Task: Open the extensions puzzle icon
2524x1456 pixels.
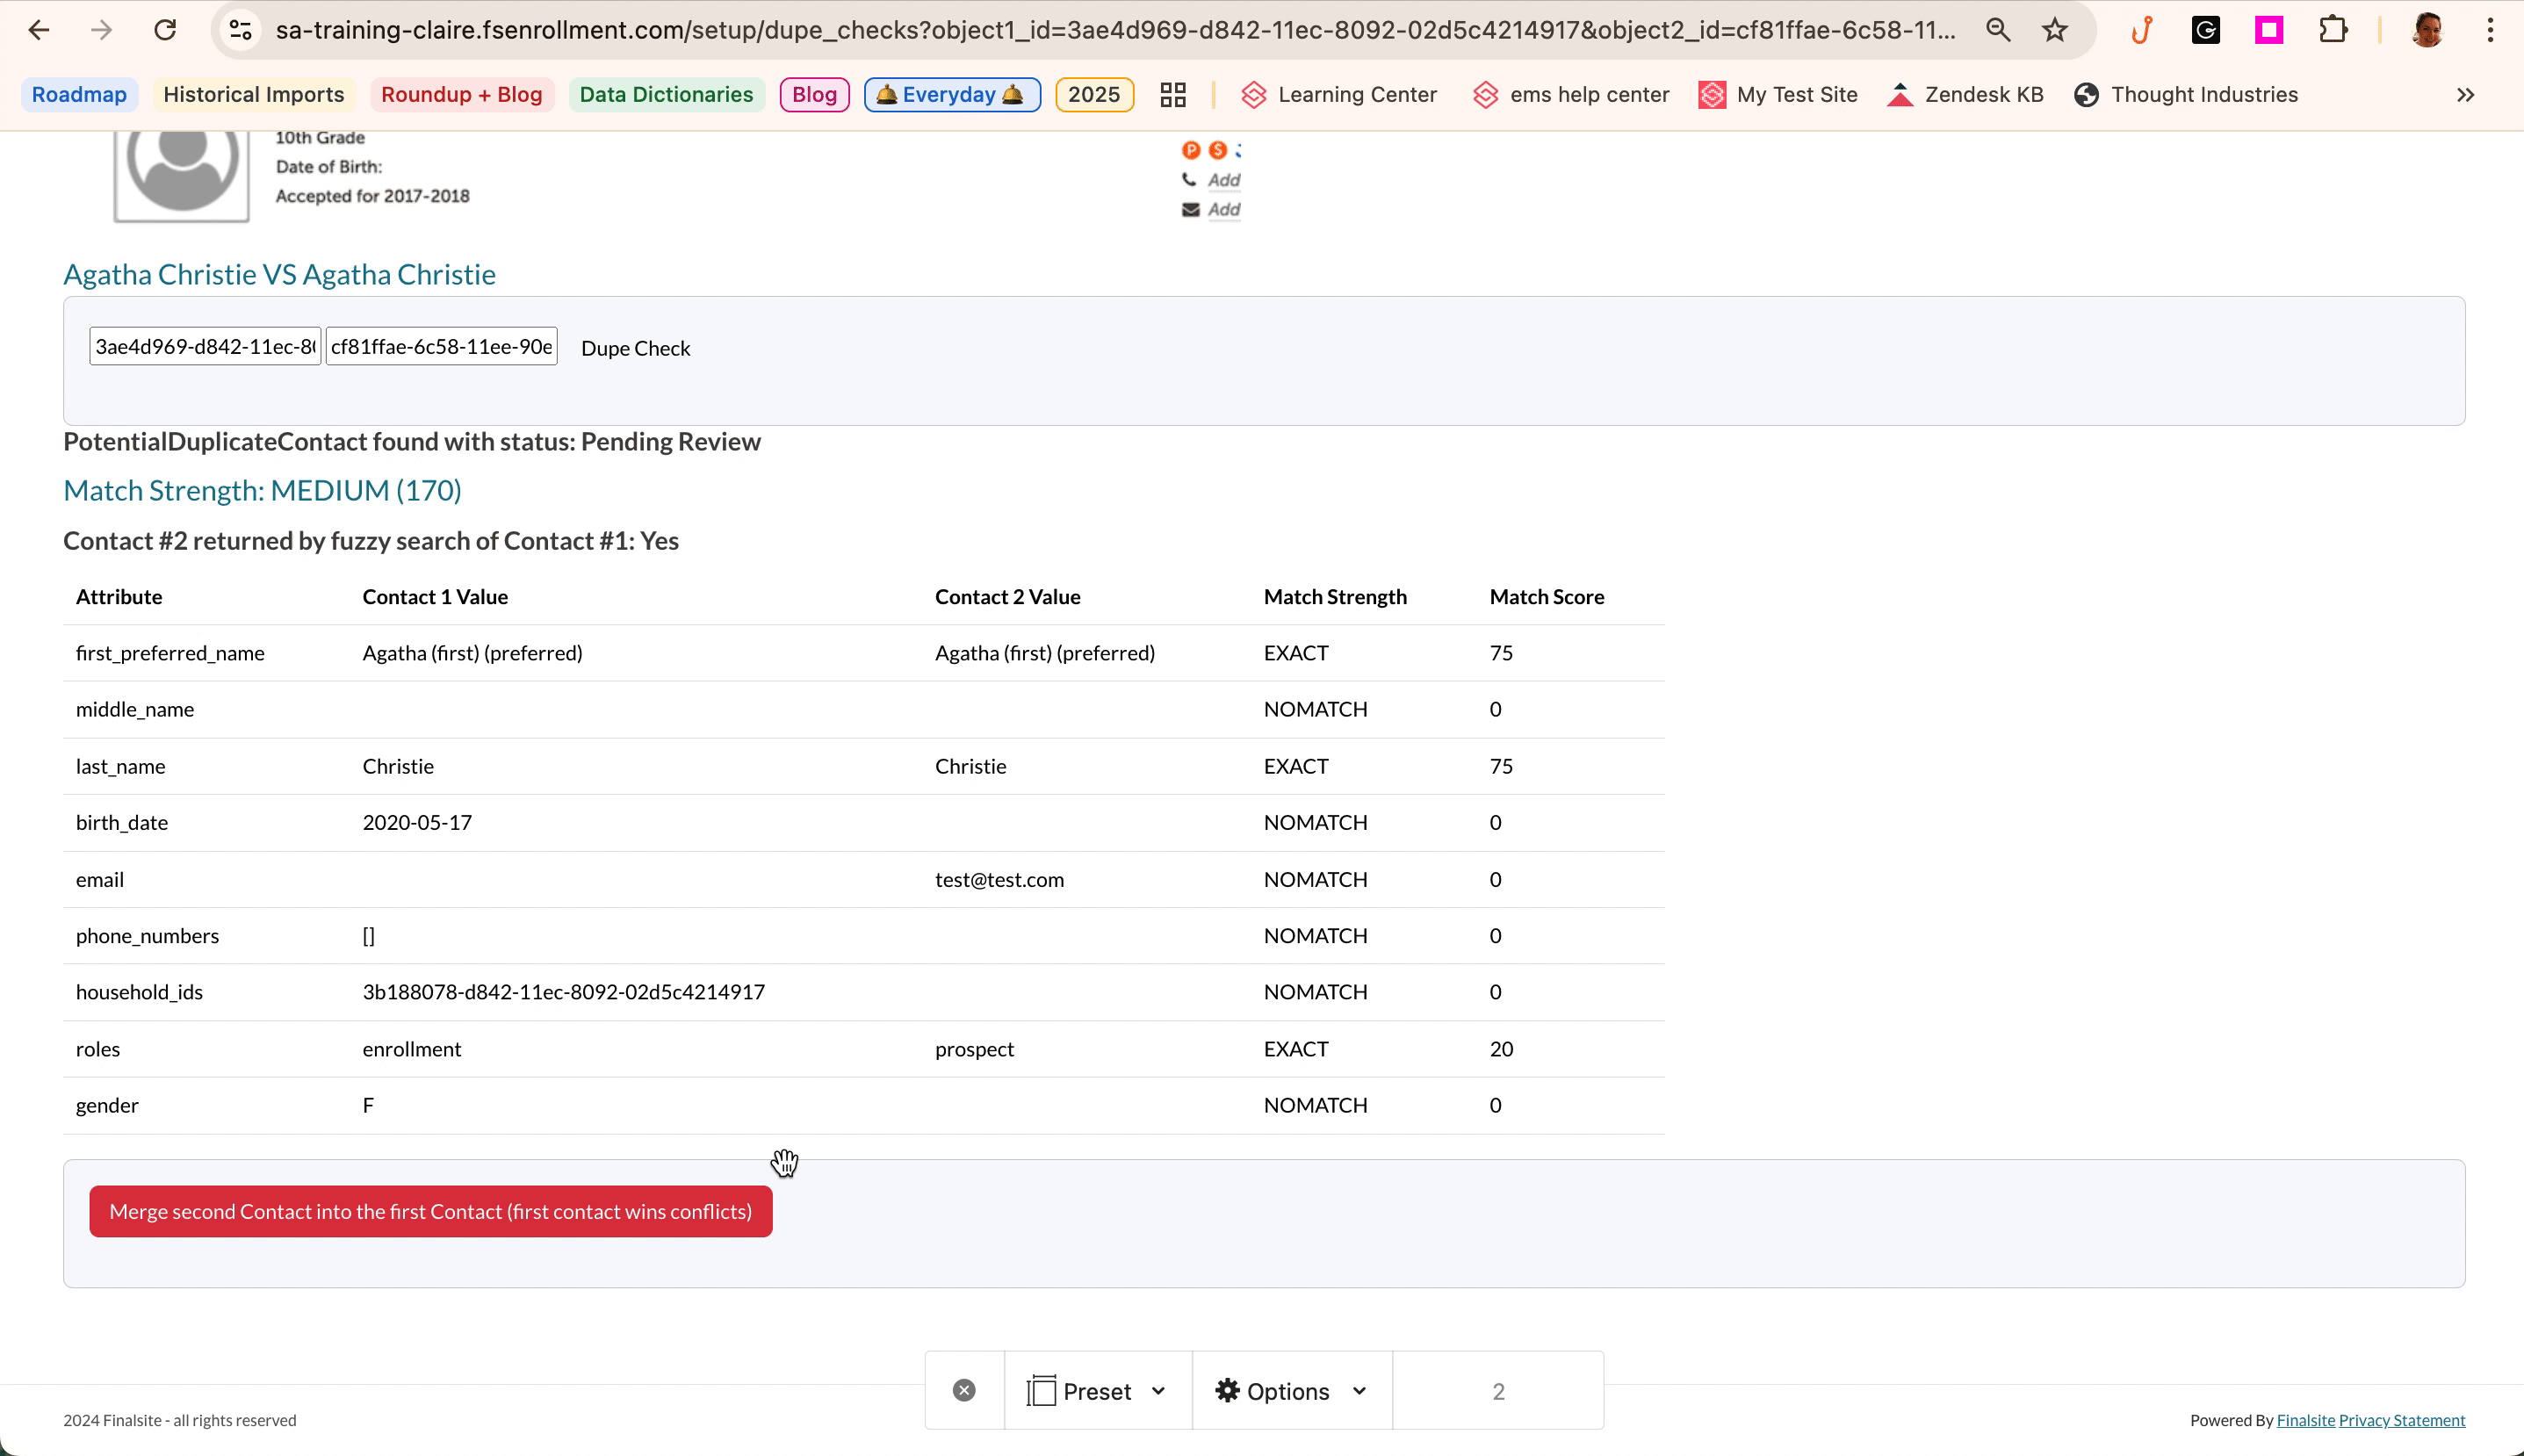Action: (2333, 30)
